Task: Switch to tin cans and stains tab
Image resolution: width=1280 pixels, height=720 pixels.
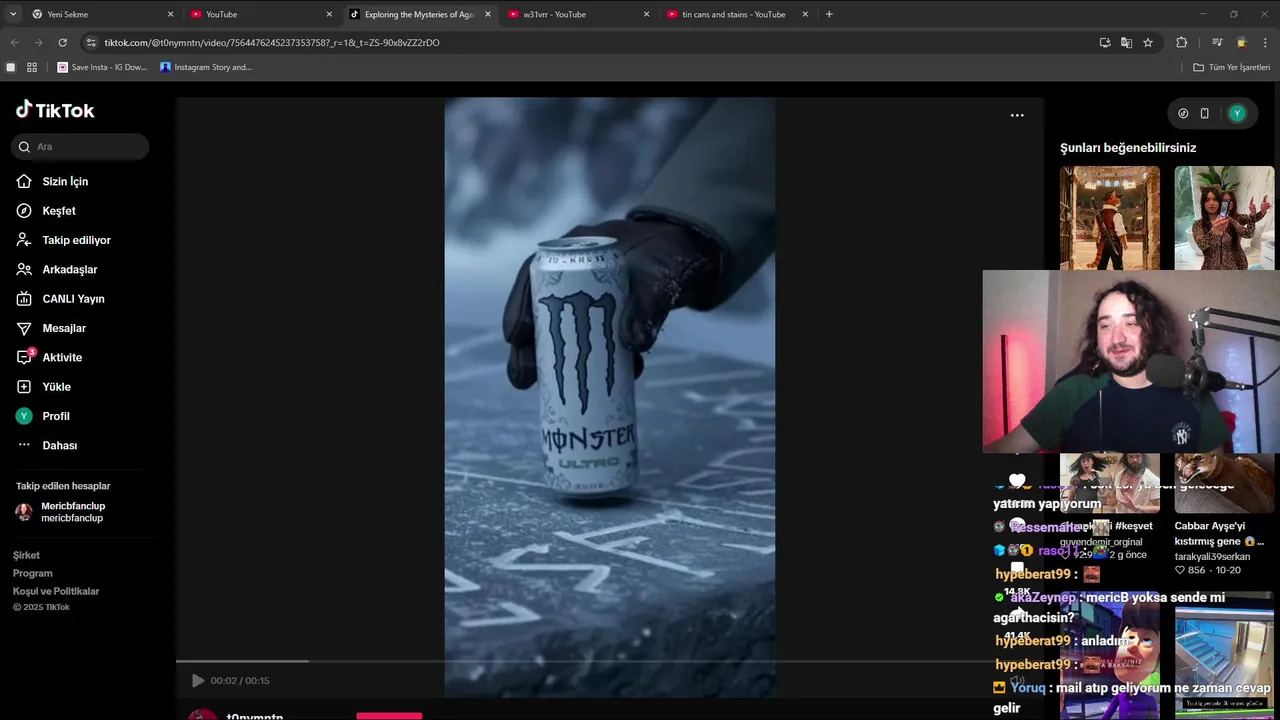Action: click(737, 14)
